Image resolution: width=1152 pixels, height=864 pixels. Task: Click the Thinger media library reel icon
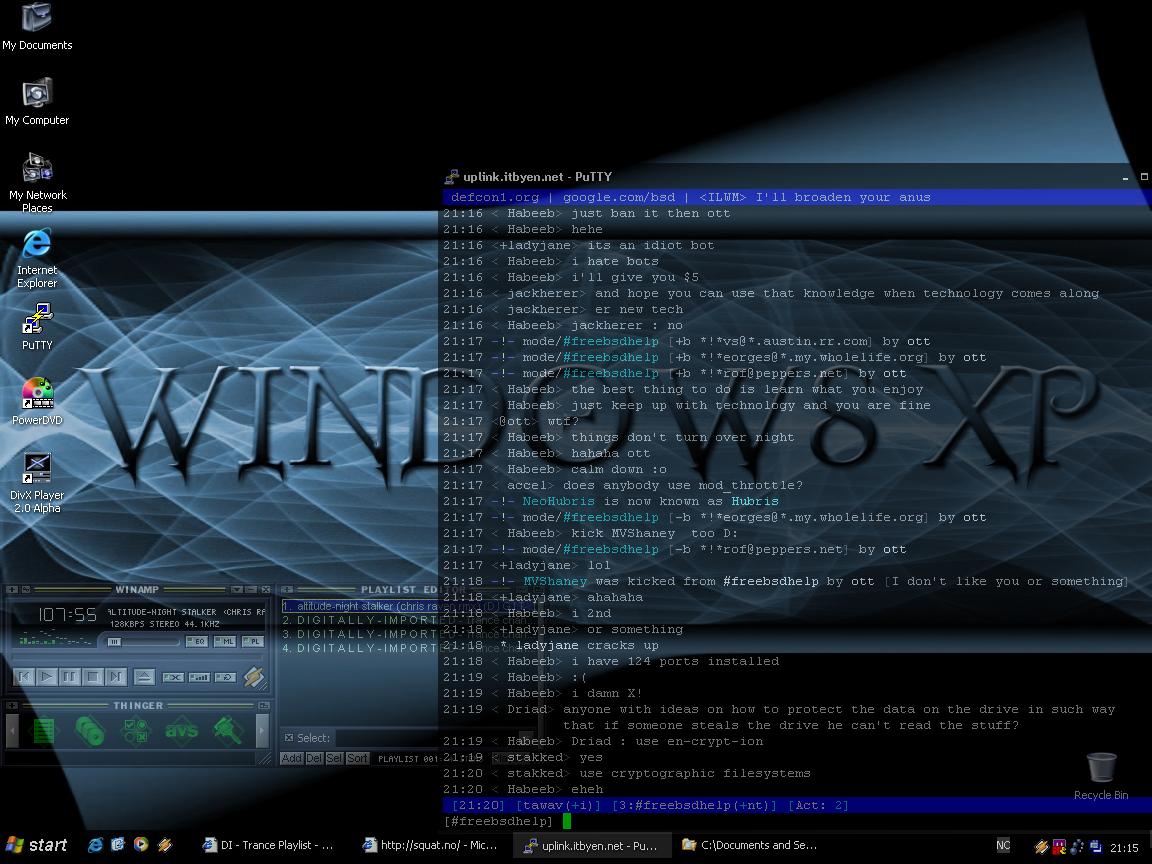(90, 730)
